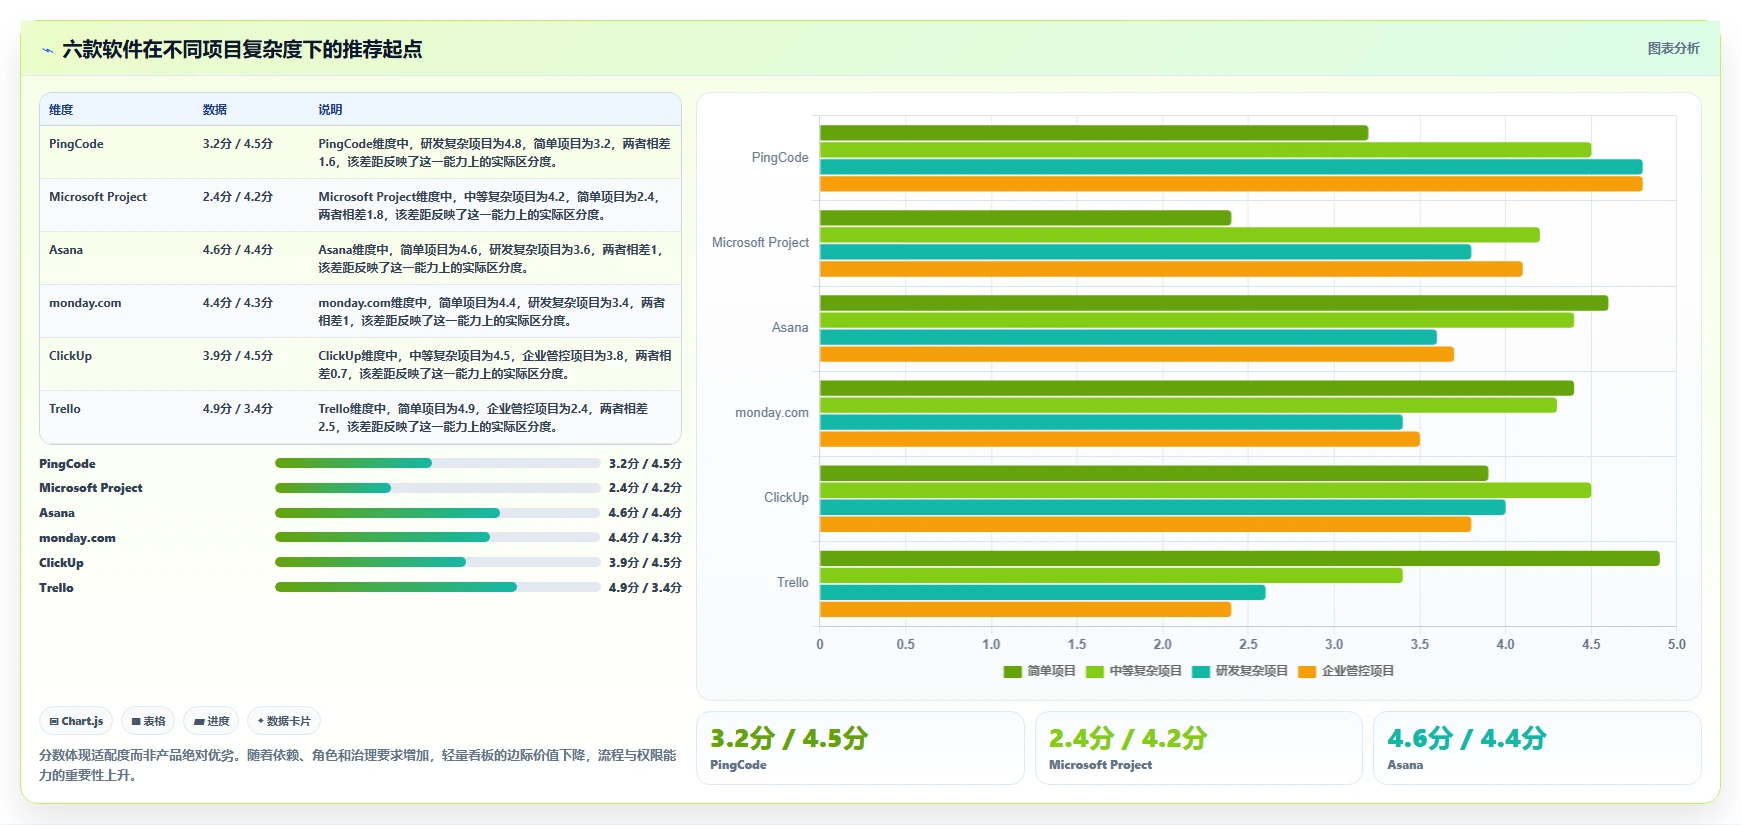Click the monday.com label on chart axis
Screen dimensions: 1741x825
pyautogui.click(x=772, y=412)
